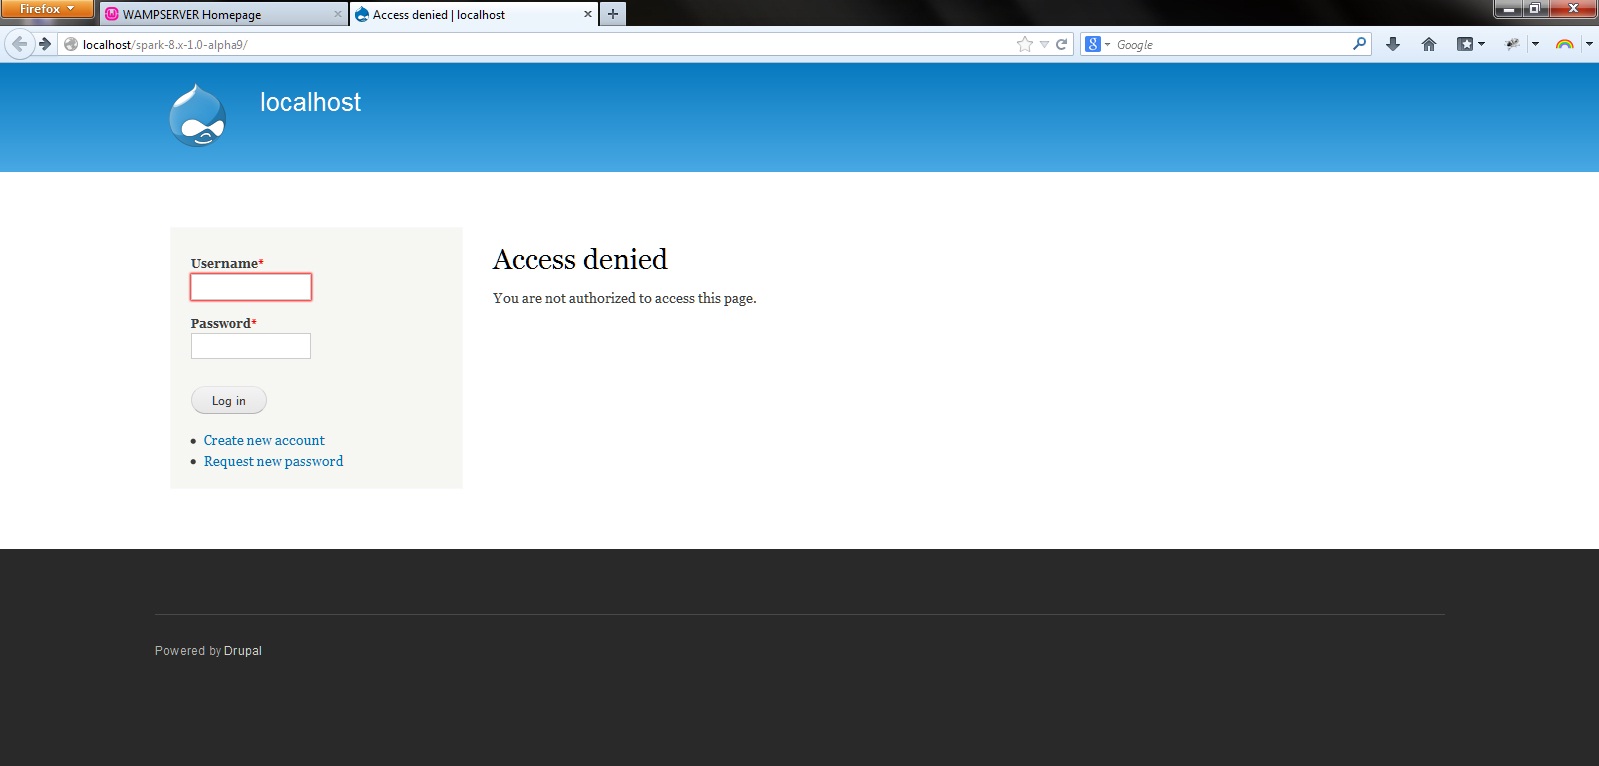Switch to Access denied | localhost tab

(474, 14)
